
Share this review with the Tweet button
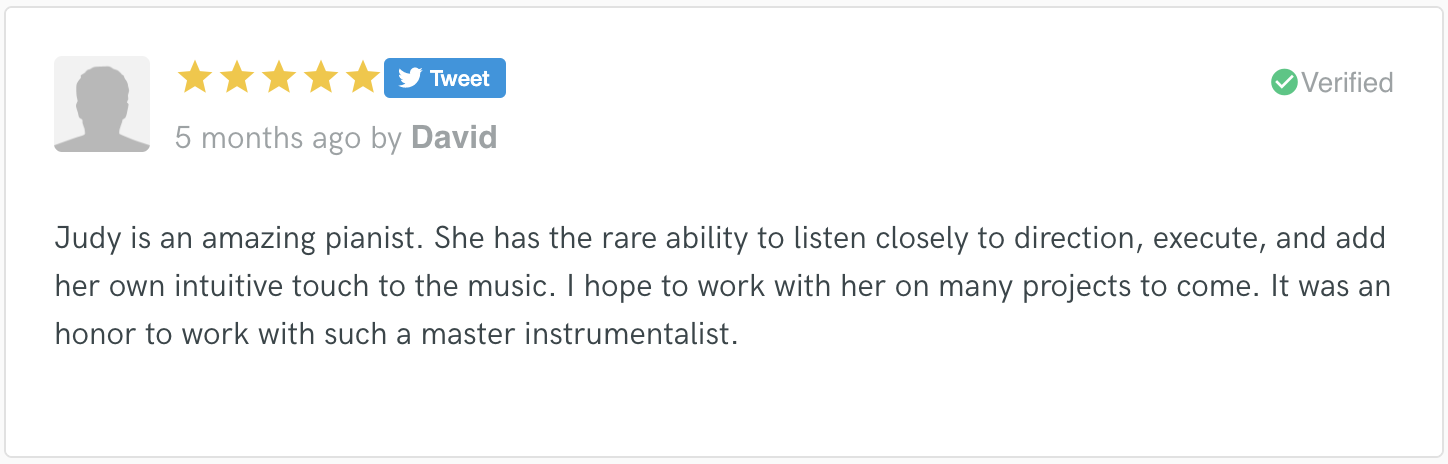click(x=445, y=78)
